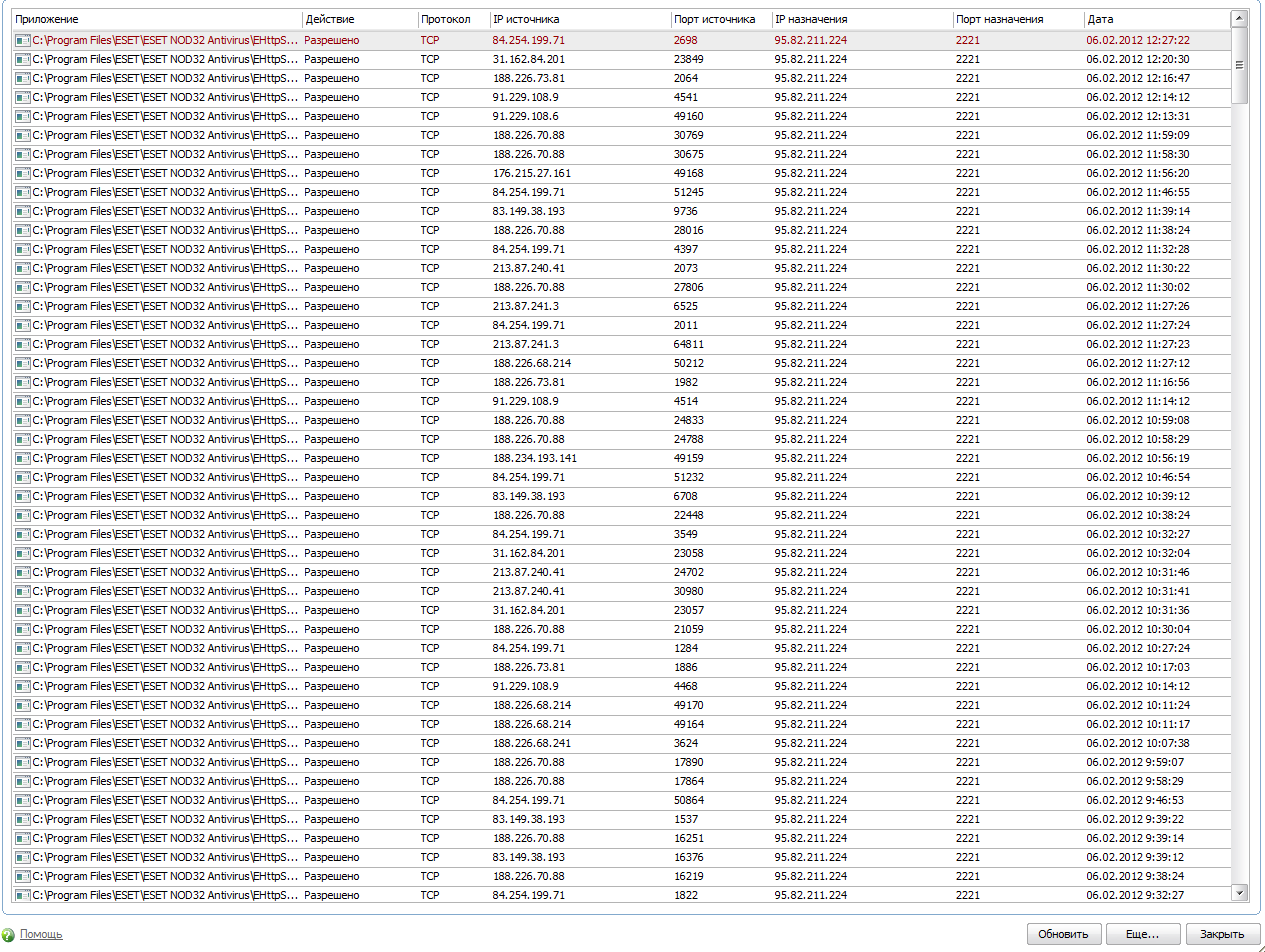Select source IP 91.229.108.6
Screen dimensions: 1265x952
pos(525,117)
